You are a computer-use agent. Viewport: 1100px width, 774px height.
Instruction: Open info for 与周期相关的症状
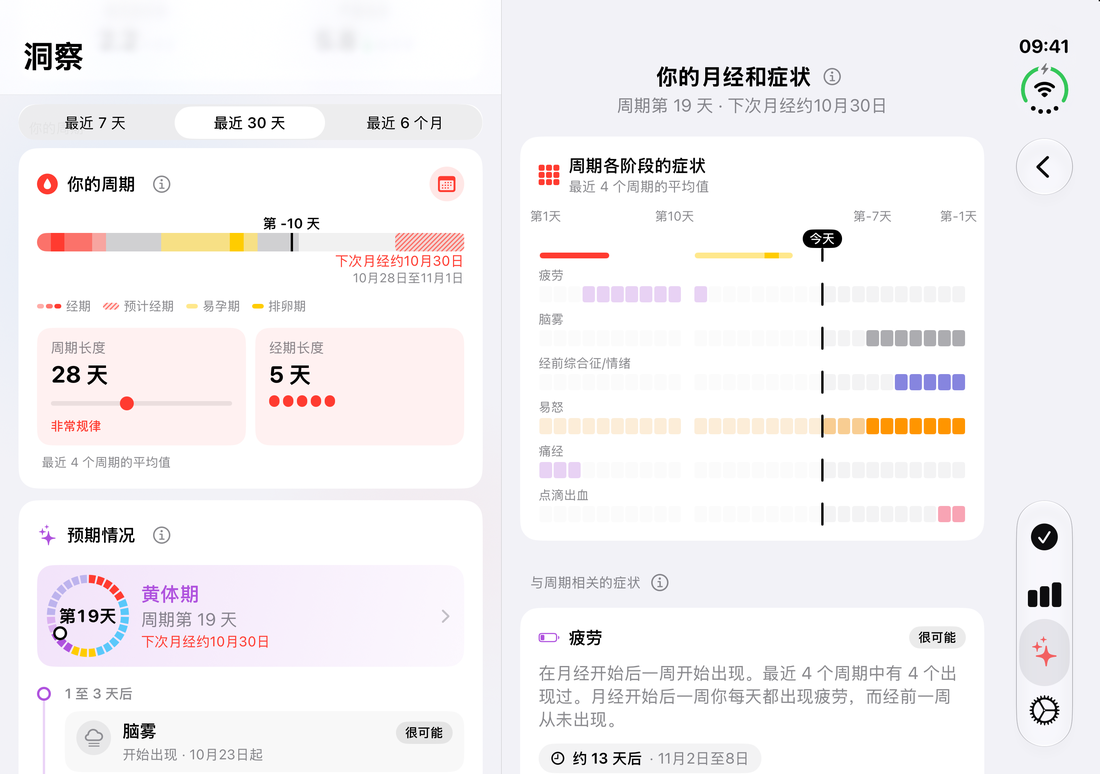pyautogui.click(x=659, y=582)
